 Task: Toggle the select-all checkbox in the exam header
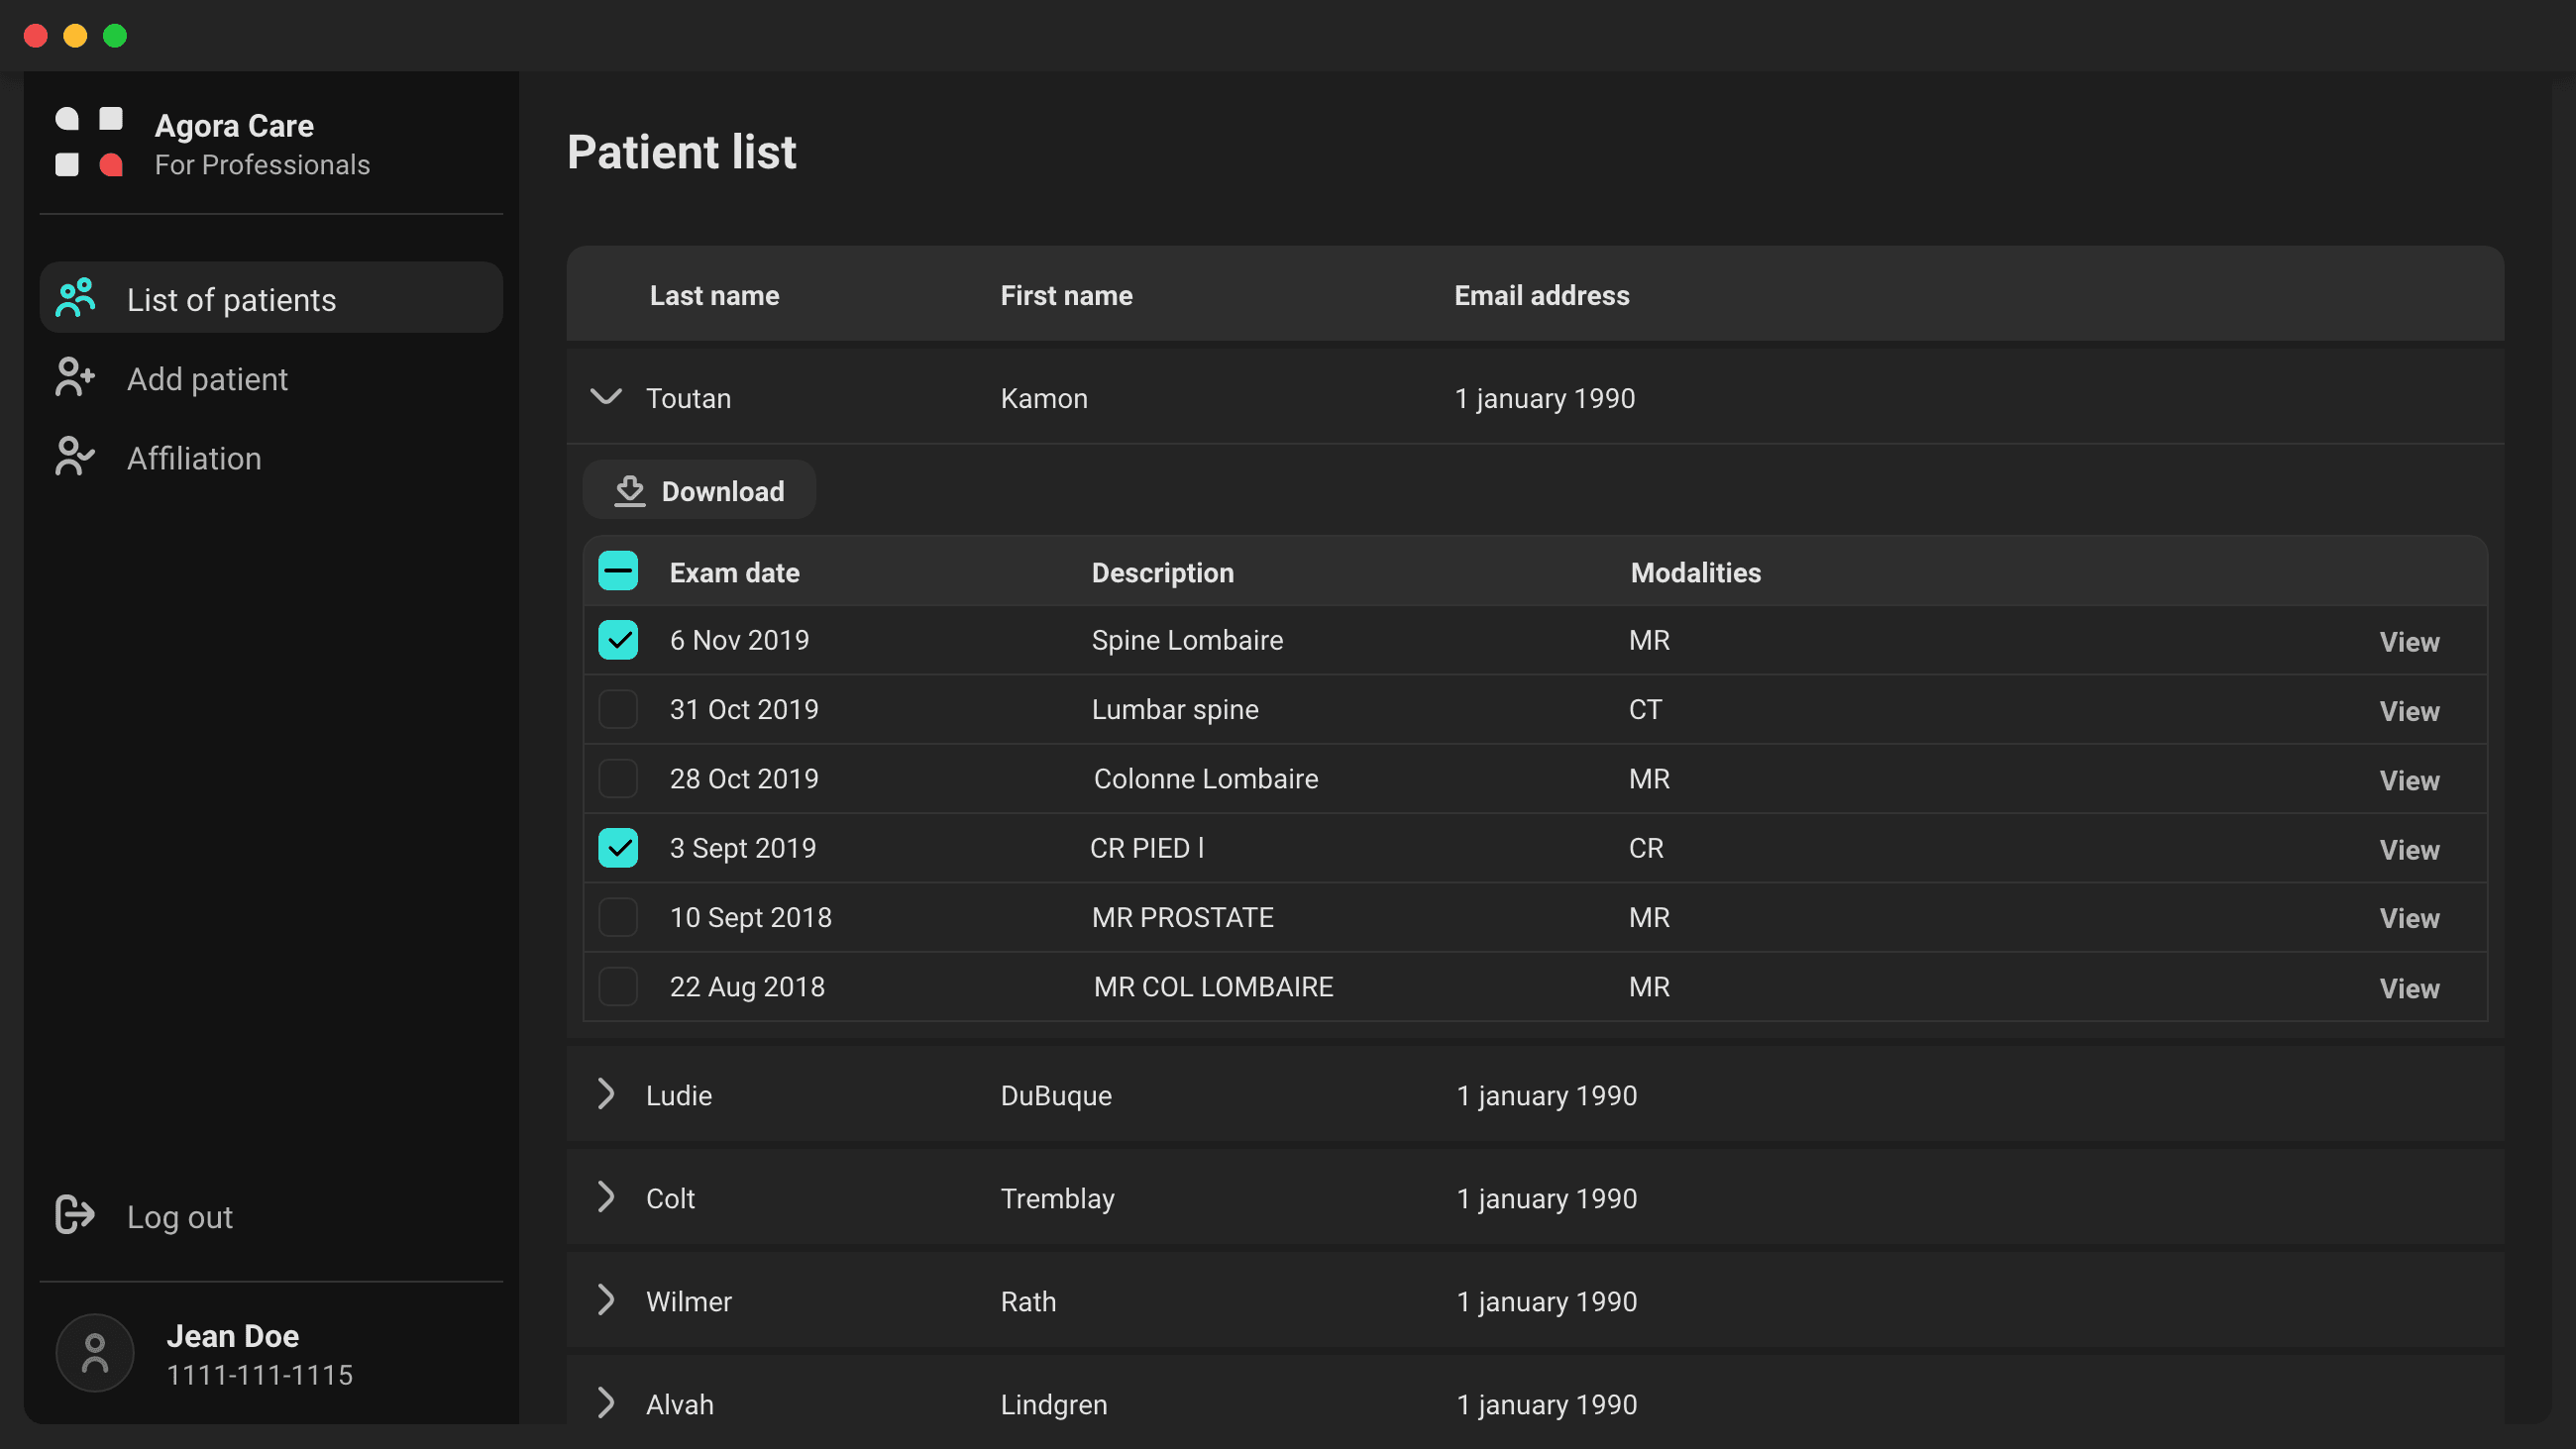coord(618,570)
